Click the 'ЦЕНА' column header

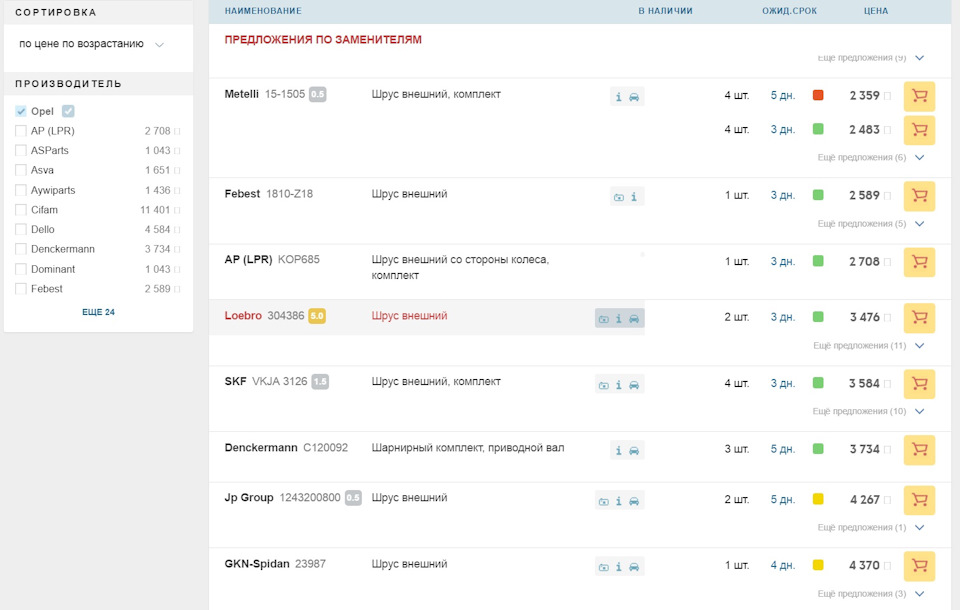[x=876, y=11]
